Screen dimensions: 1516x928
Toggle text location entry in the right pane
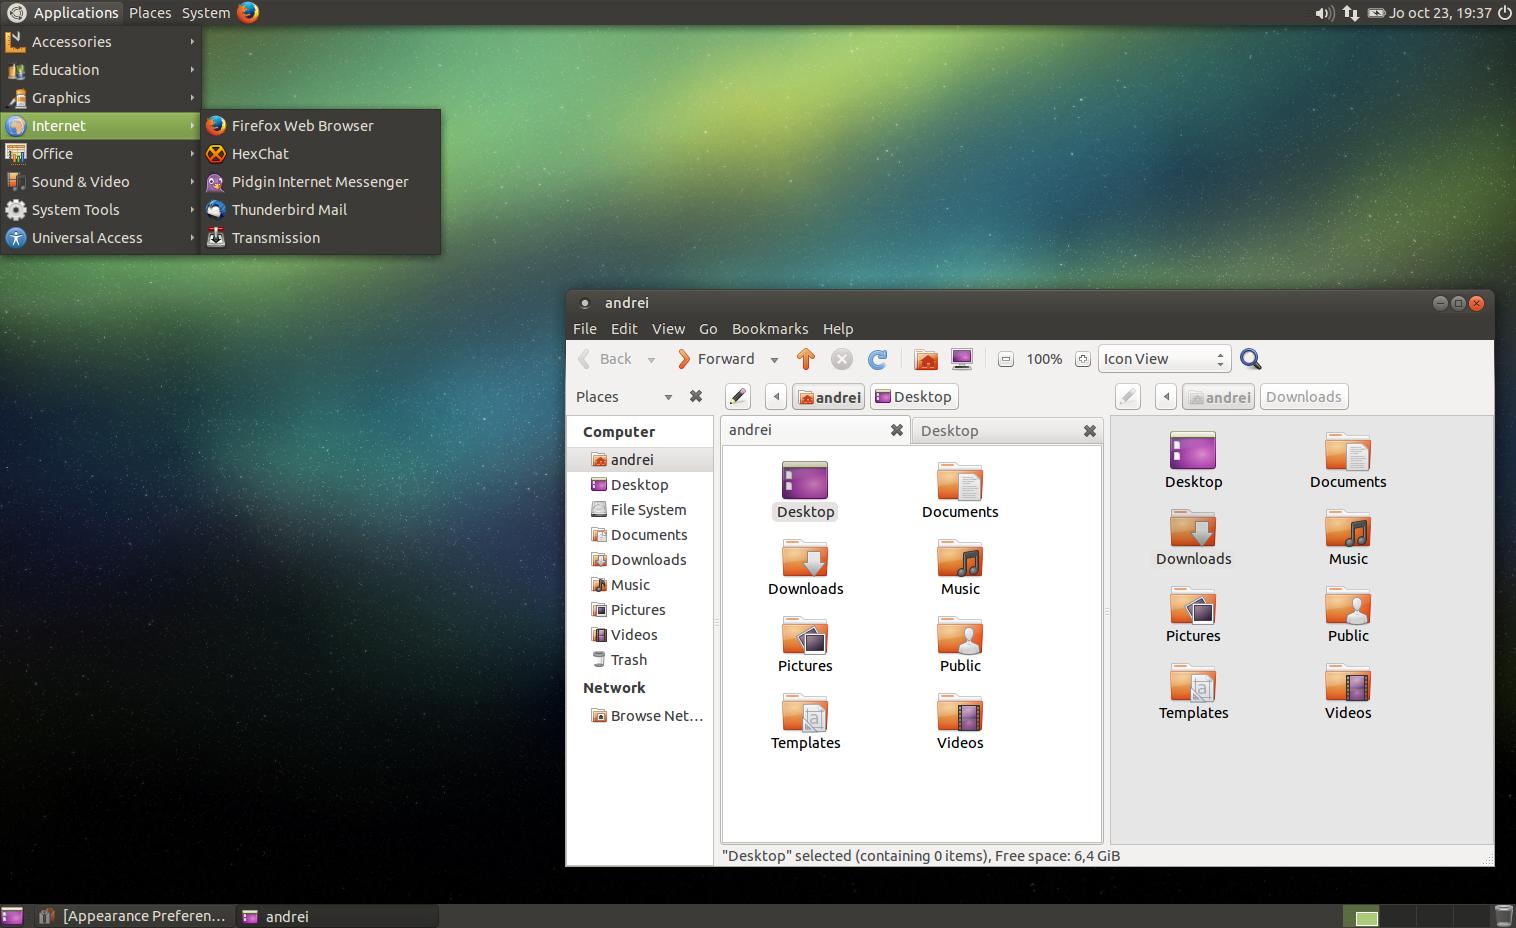coord(1128,397)
